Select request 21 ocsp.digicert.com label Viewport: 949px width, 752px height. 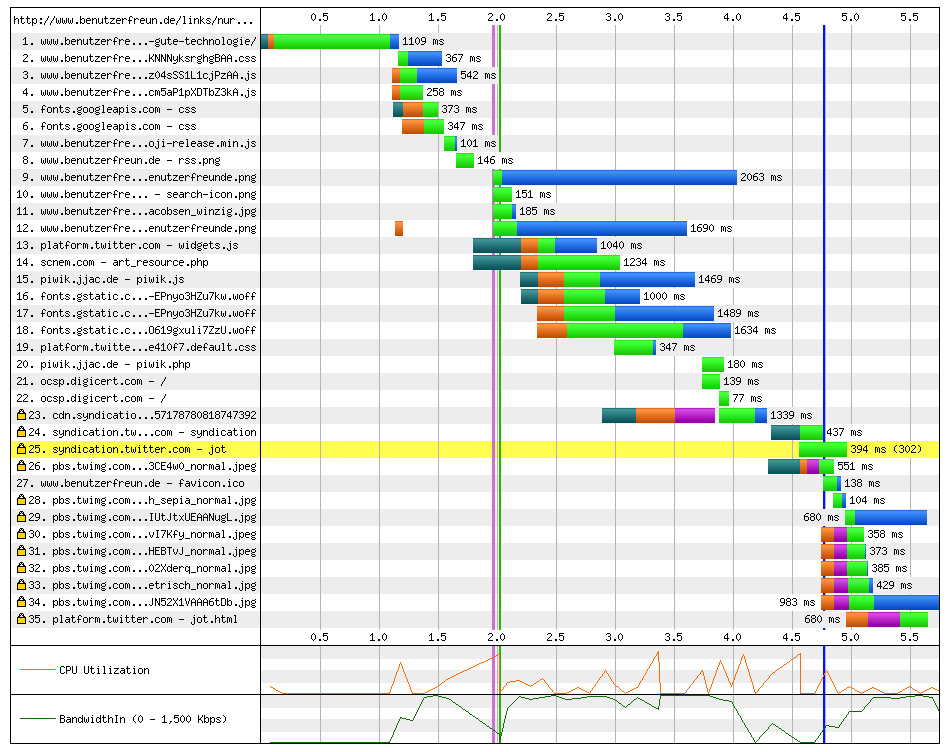pos(91,381)
